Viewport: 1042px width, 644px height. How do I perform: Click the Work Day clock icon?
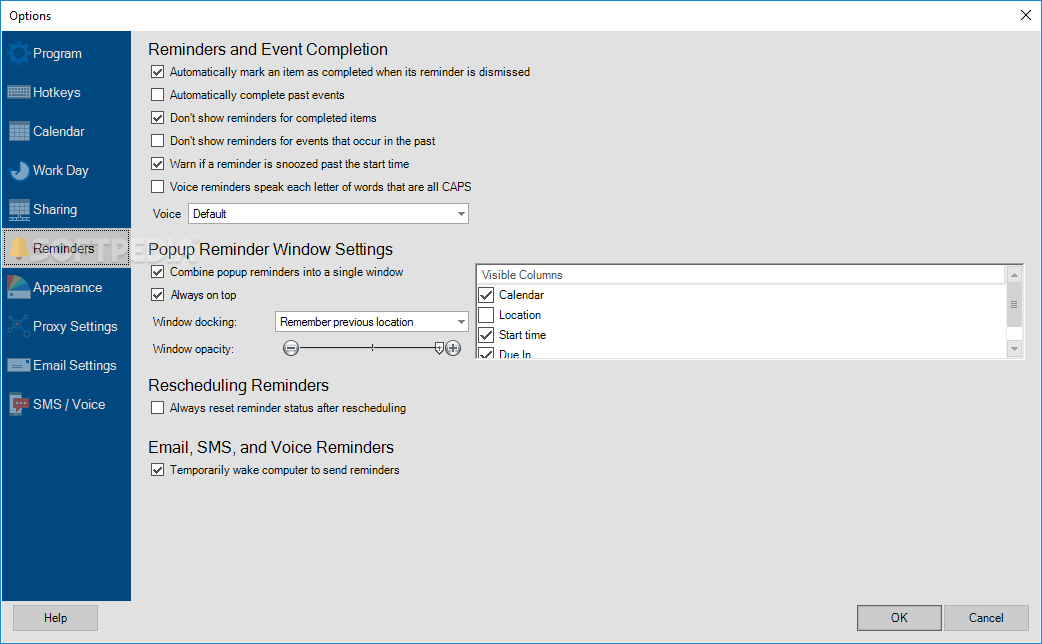(19, 171)
